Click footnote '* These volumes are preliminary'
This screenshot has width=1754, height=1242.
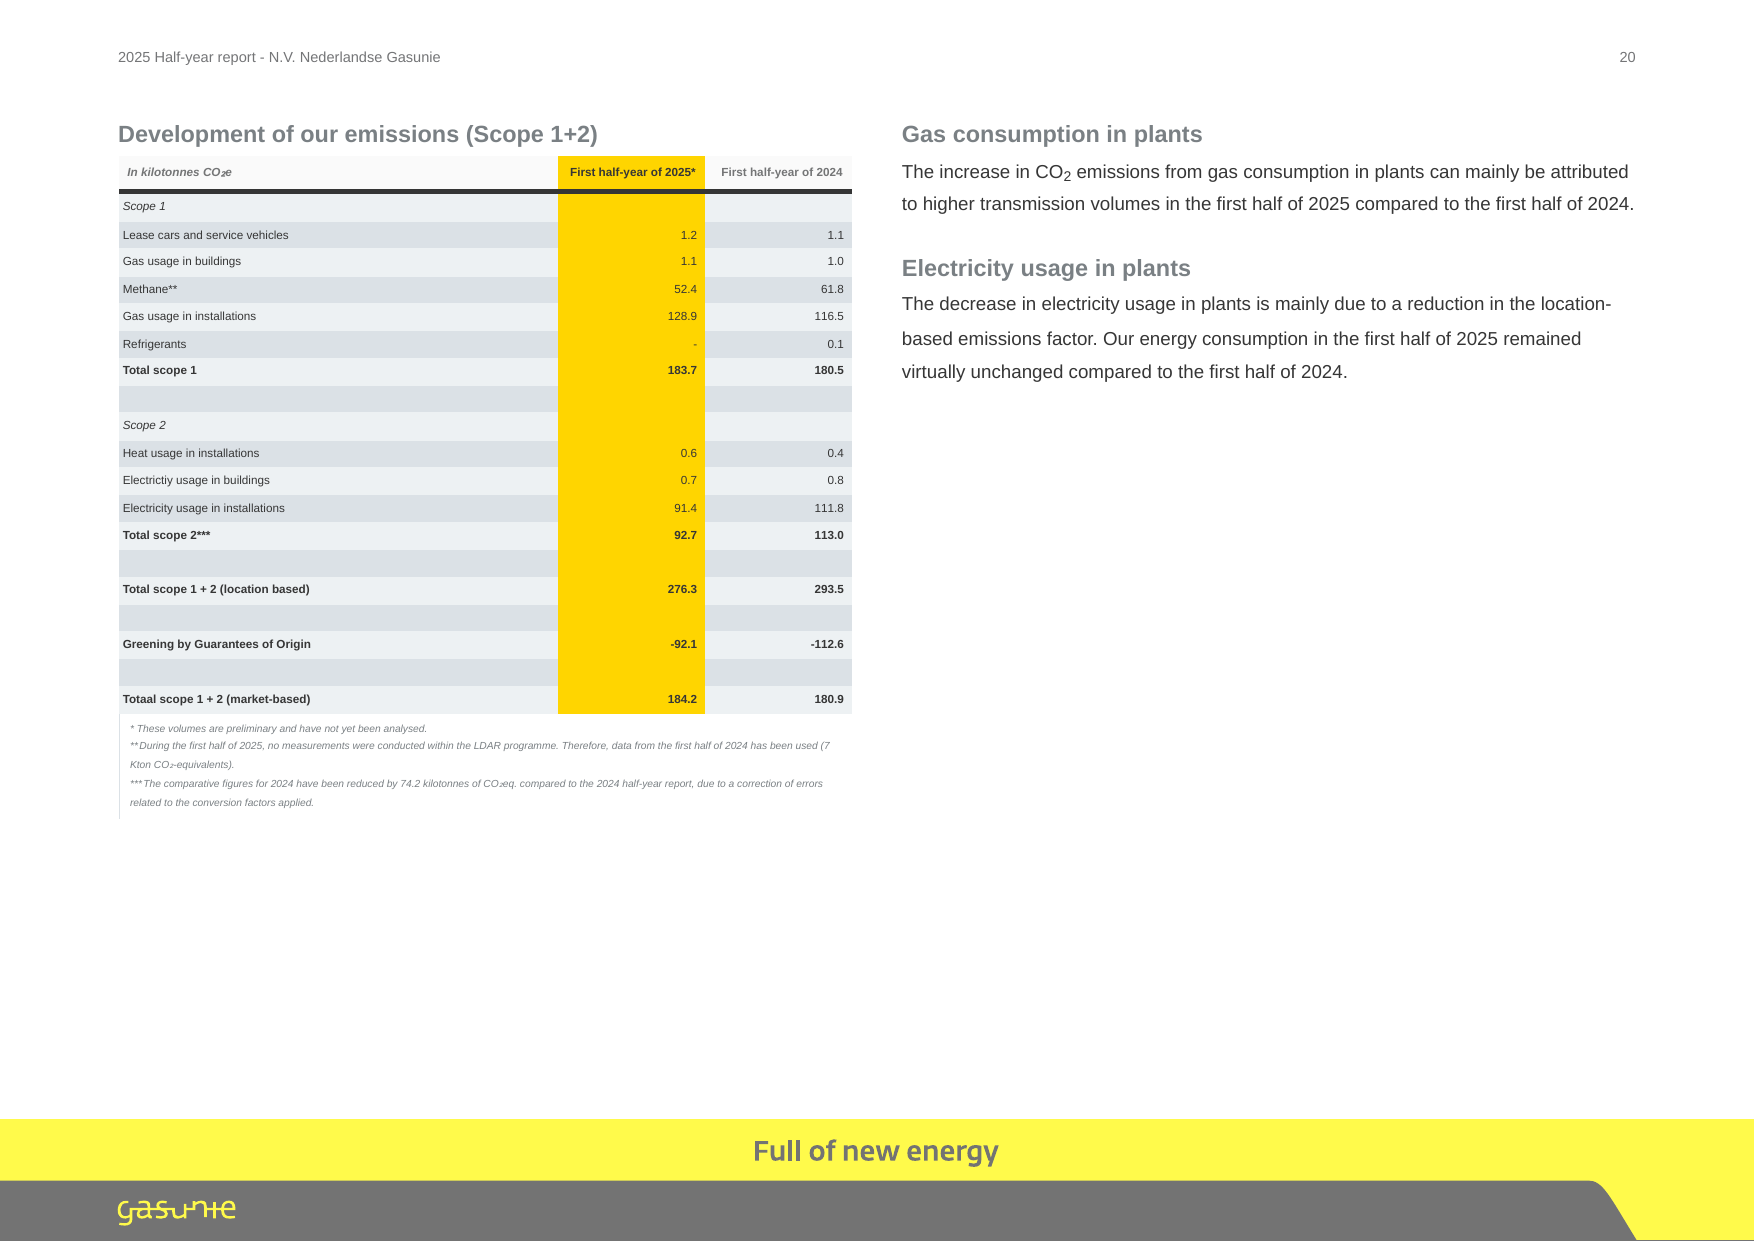[x=278, y=728]
